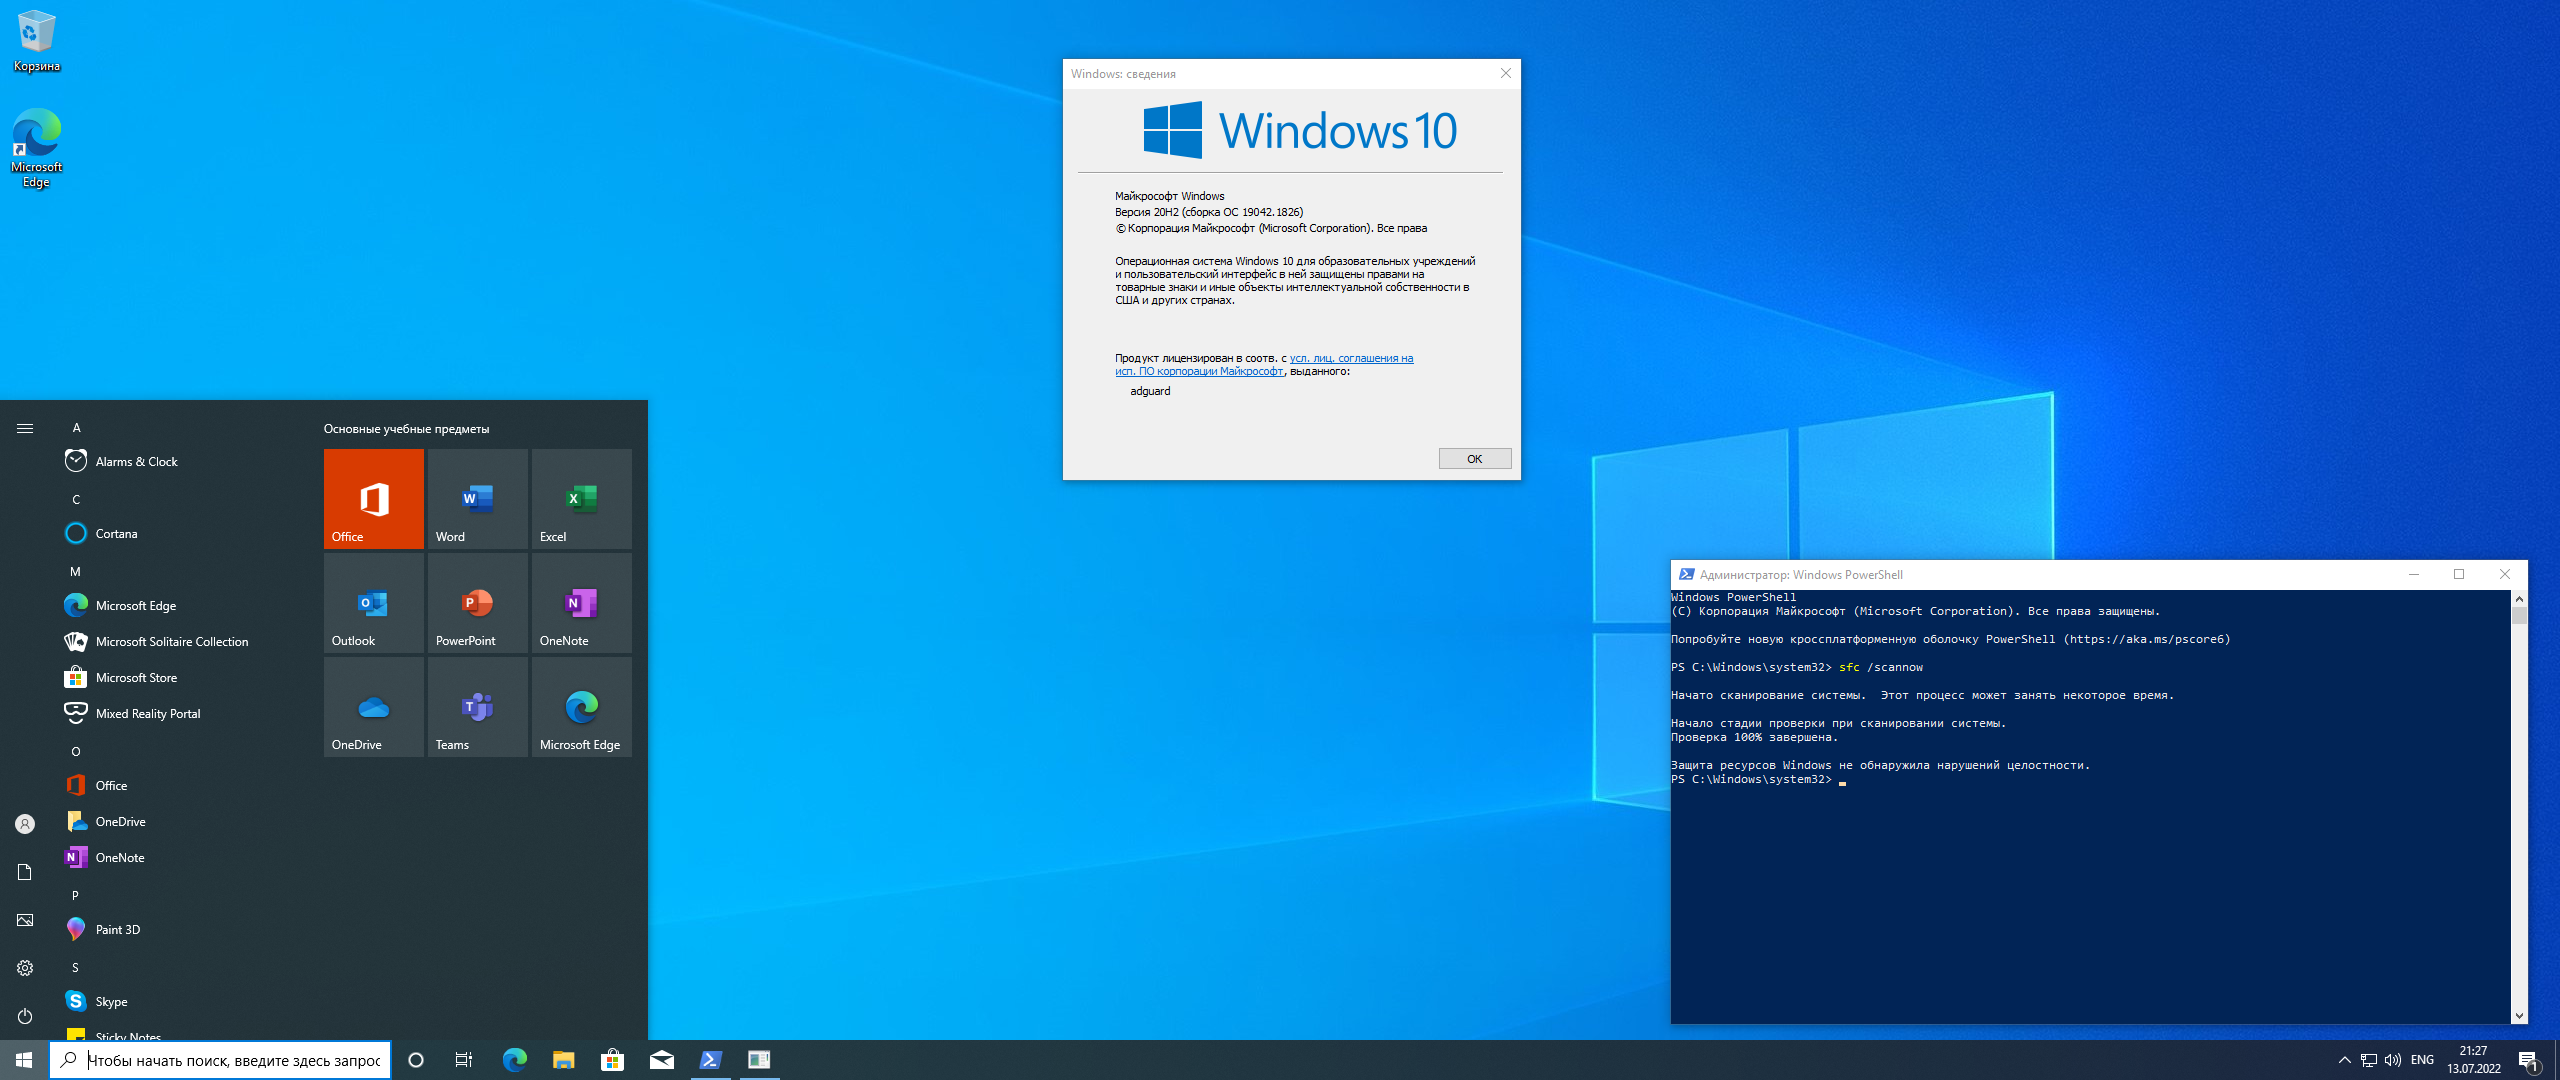Switch the ENG input language
This screenshot has width=2560, height=1080.
[x=2422, y=1060]
